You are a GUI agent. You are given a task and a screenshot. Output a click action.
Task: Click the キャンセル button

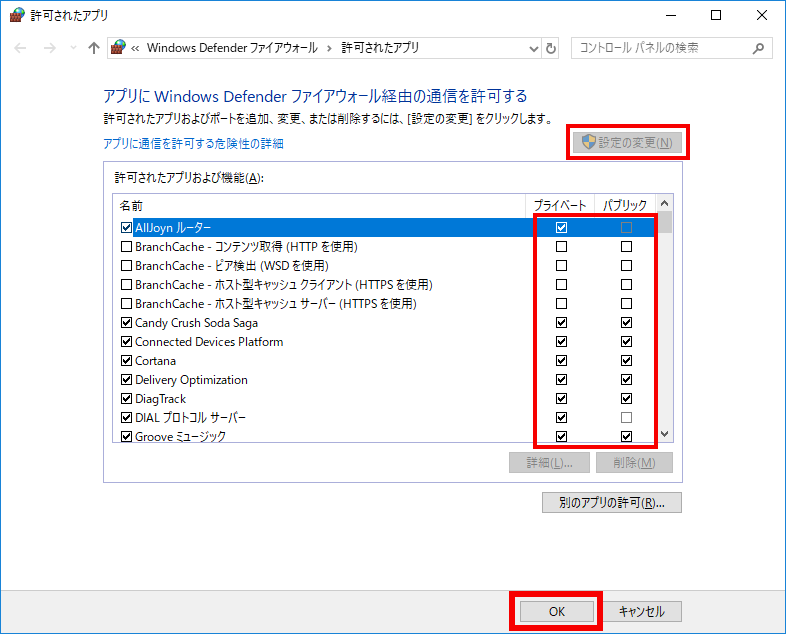click(642, 611)
